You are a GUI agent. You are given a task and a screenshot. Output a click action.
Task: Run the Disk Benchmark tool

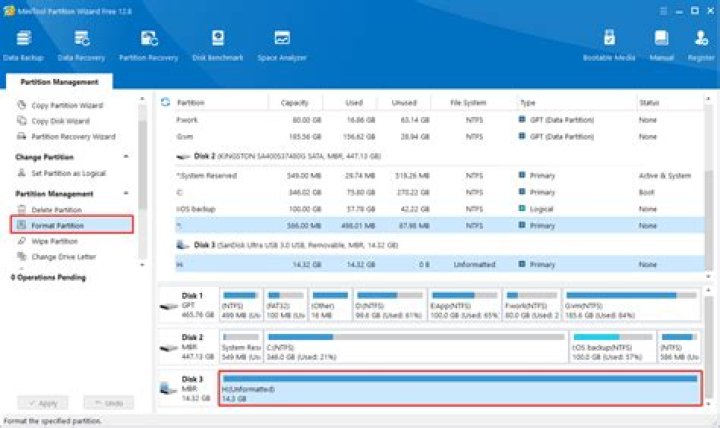(x=218, y=45)
